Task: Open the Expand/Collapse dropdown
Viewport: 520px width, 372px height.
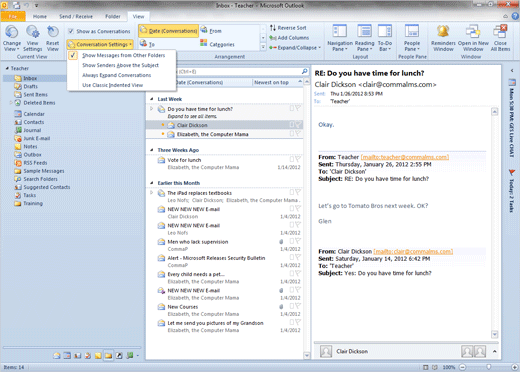Action: 295,48
